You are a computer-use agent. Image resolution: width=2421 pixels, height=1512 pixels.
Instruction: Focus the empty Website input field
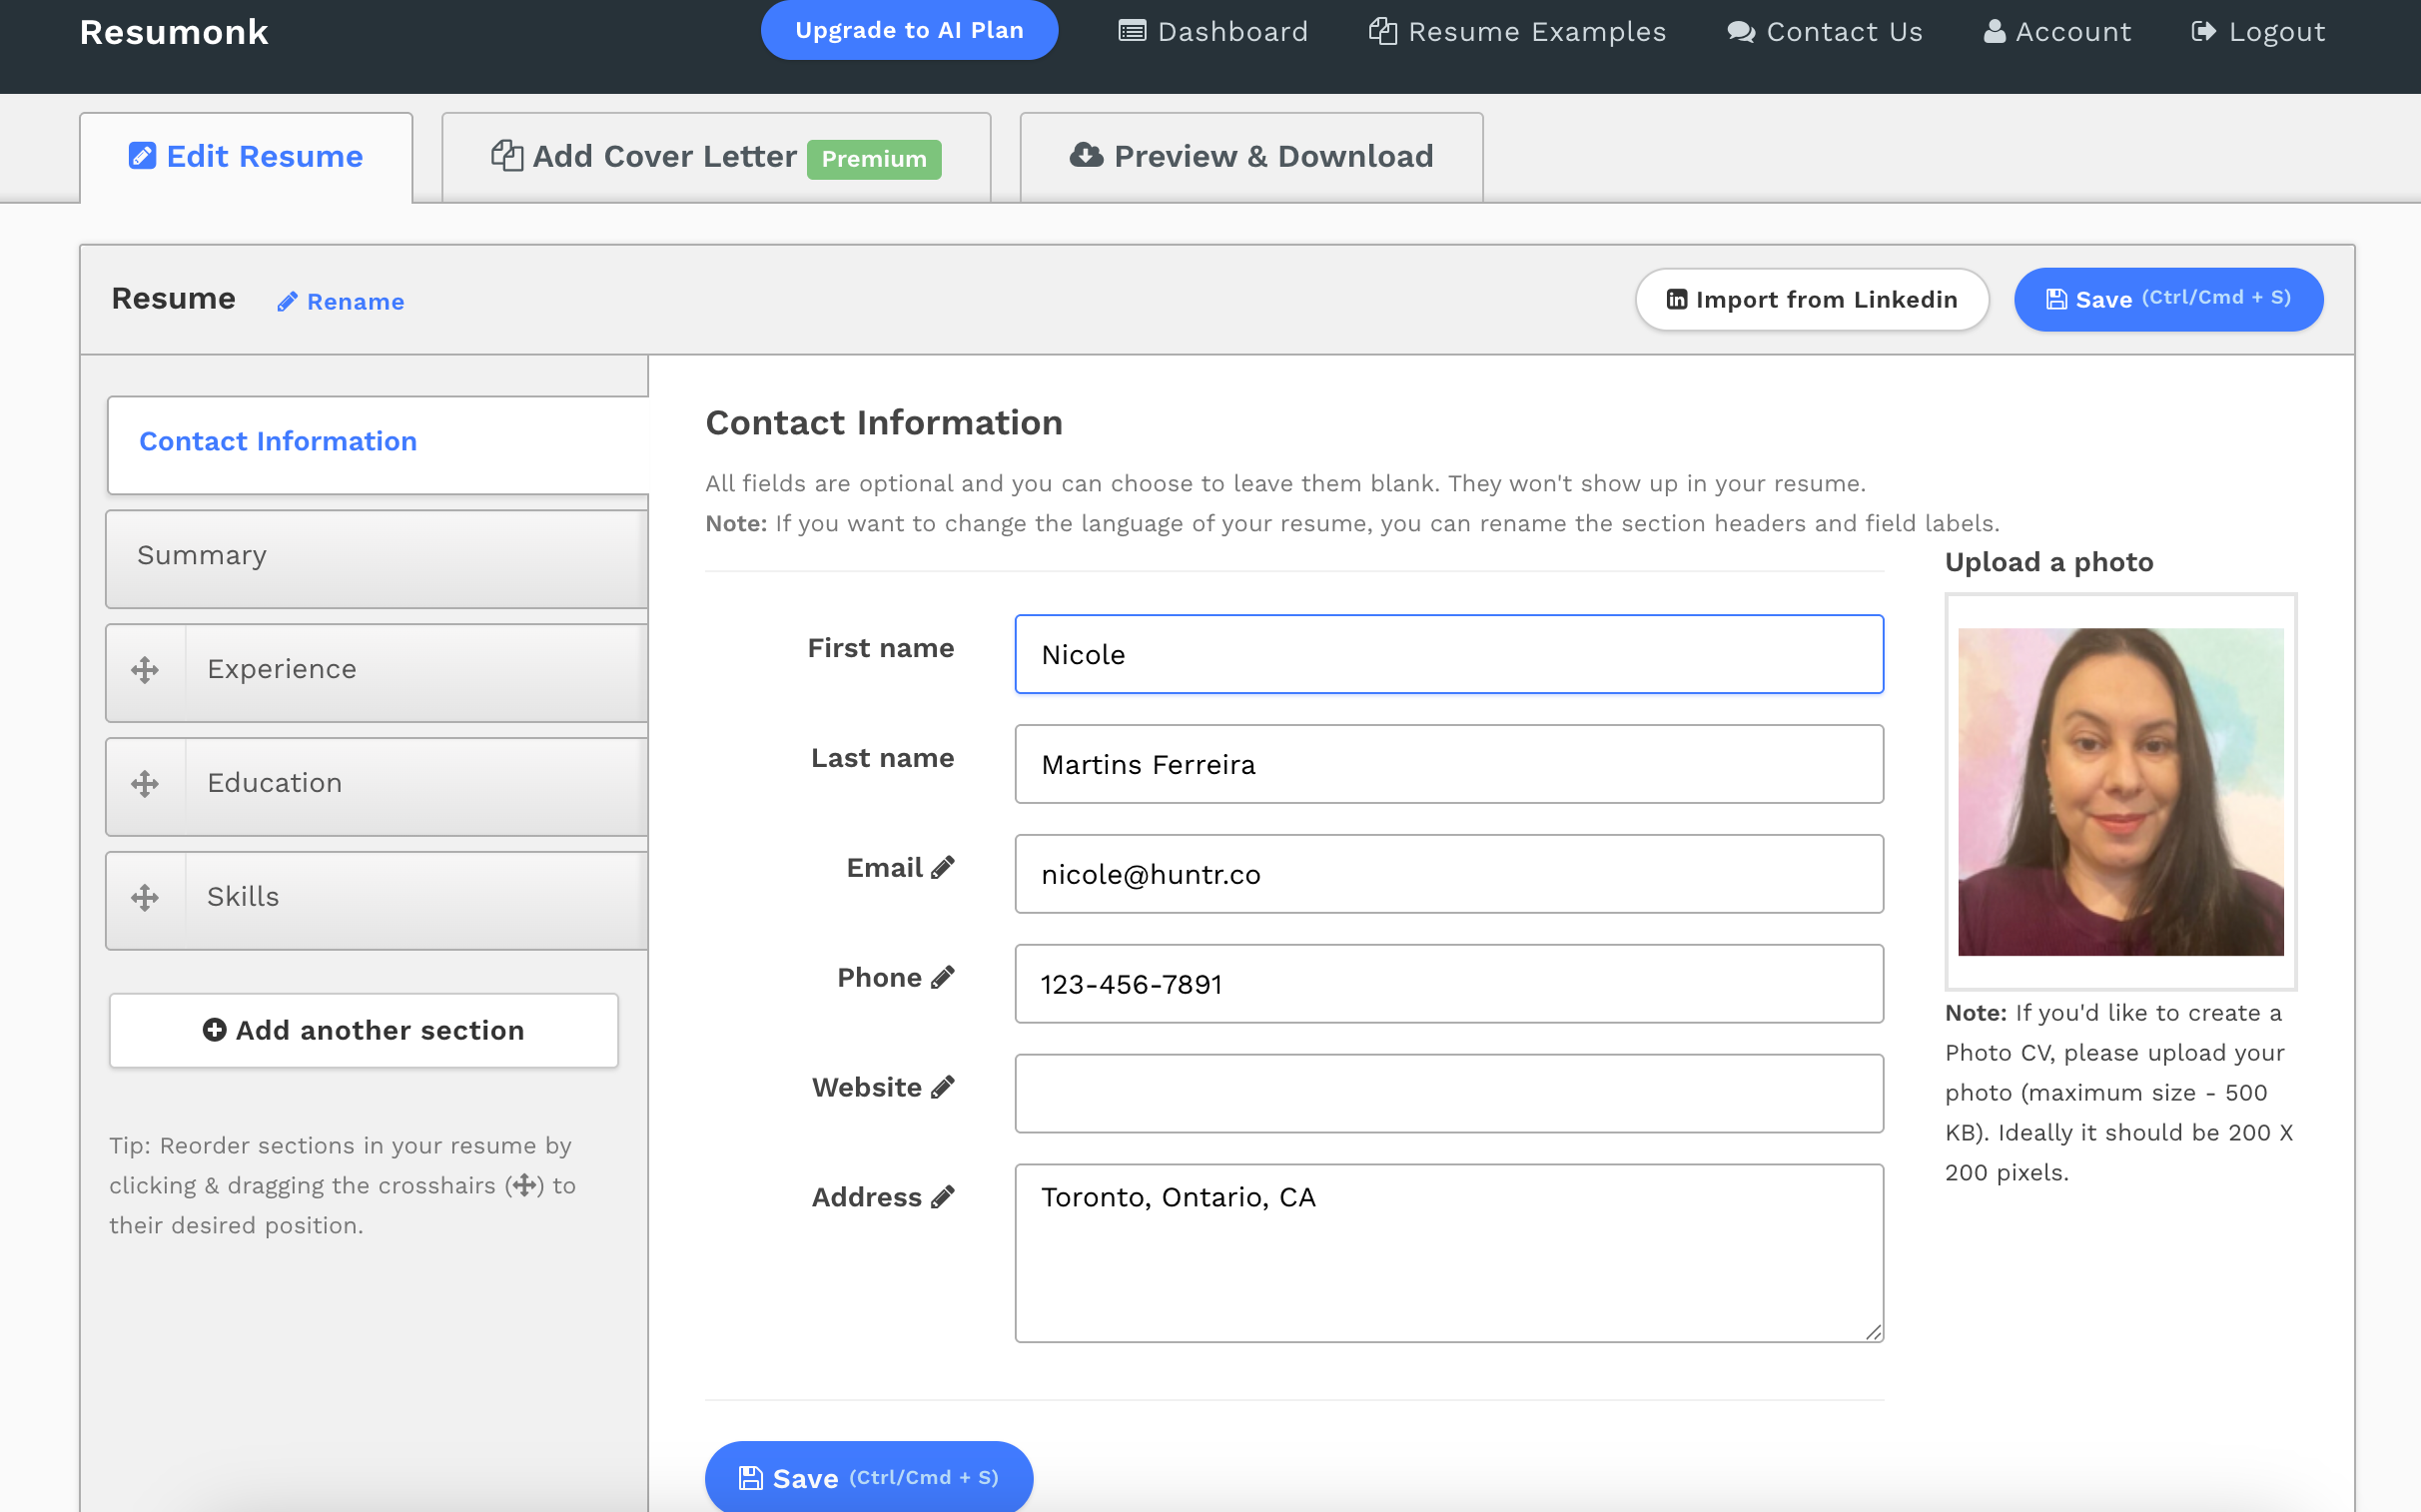pyautogui.click(x=1448, y=1093)
